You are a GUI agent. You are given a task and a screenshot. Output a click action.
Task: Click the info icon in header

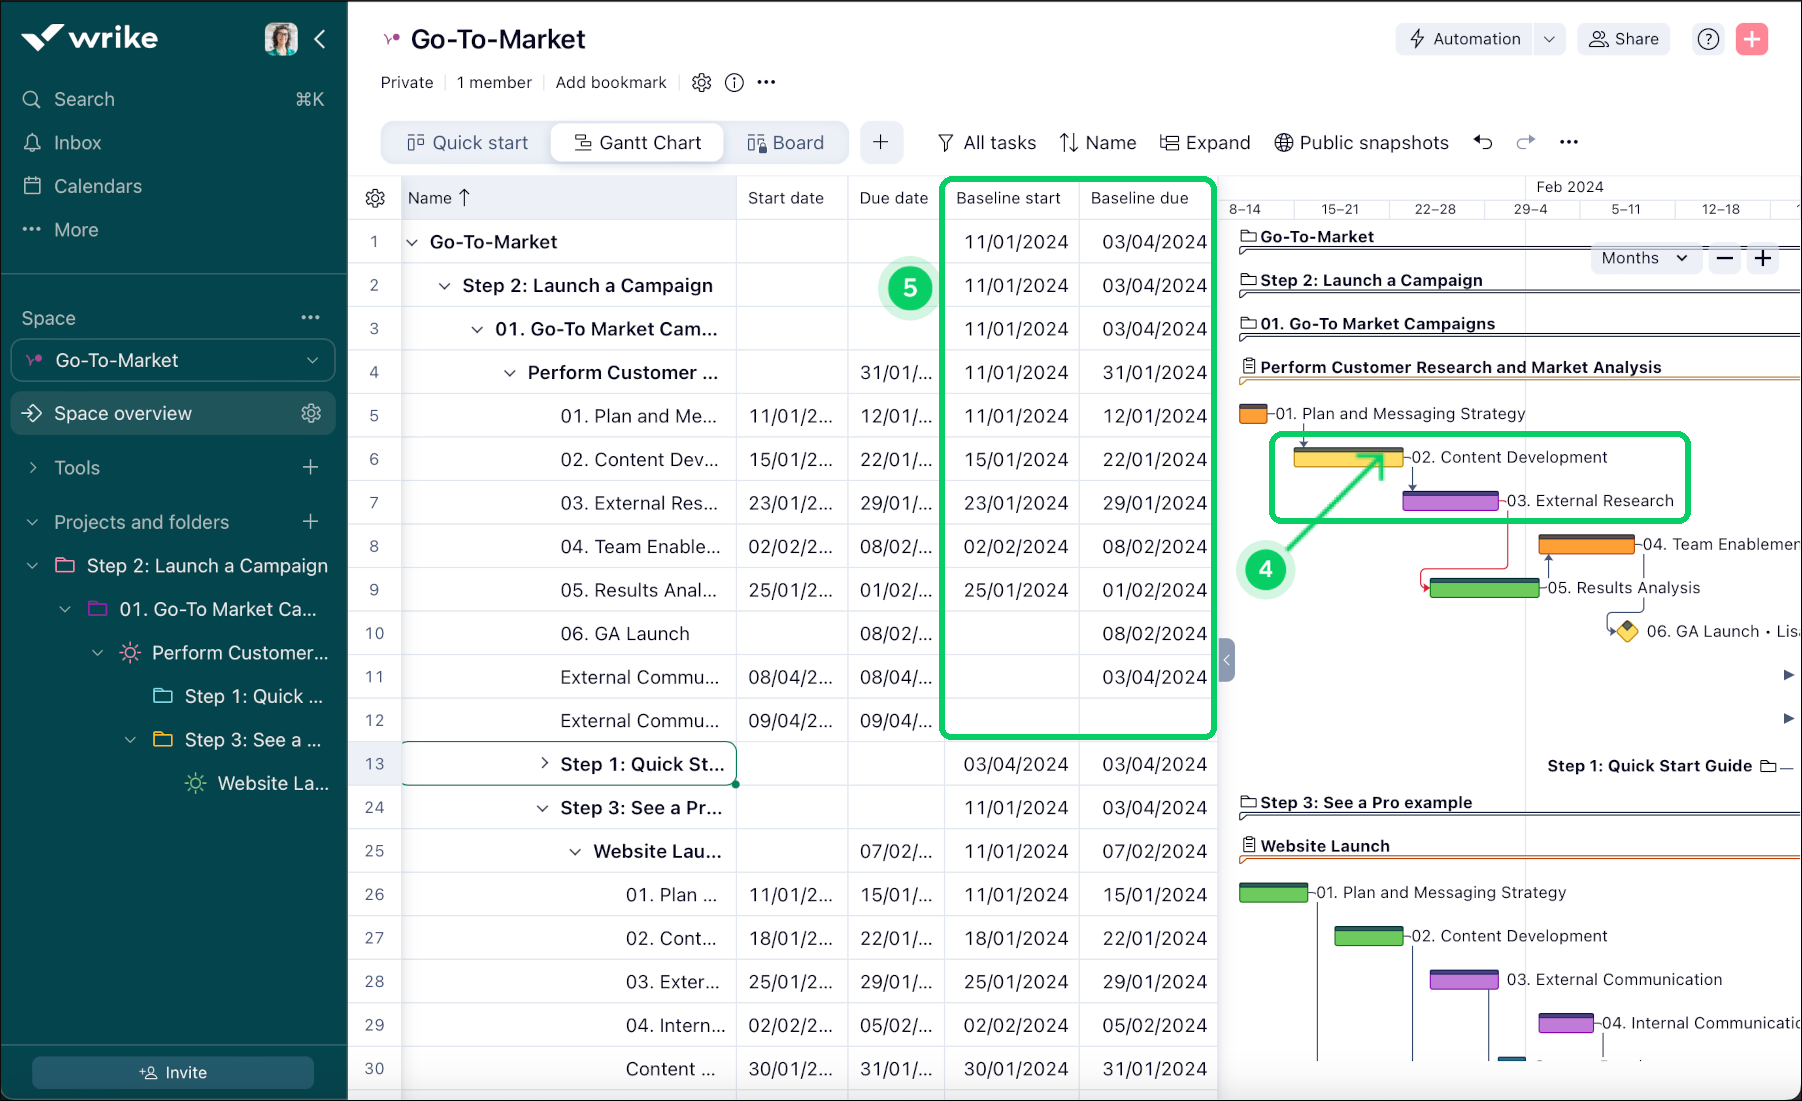click(734, 83)
